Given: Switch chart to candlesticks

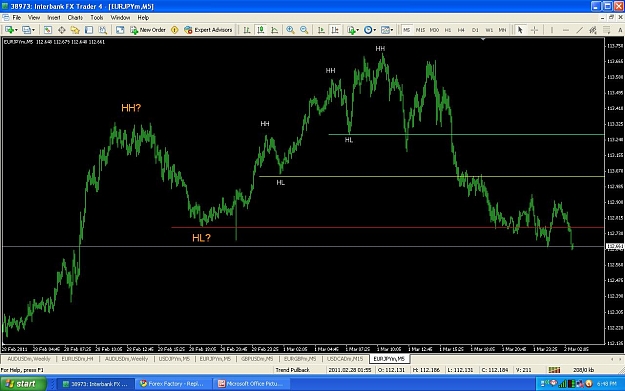Looking at the screenshot, I should tap(261, 30).
